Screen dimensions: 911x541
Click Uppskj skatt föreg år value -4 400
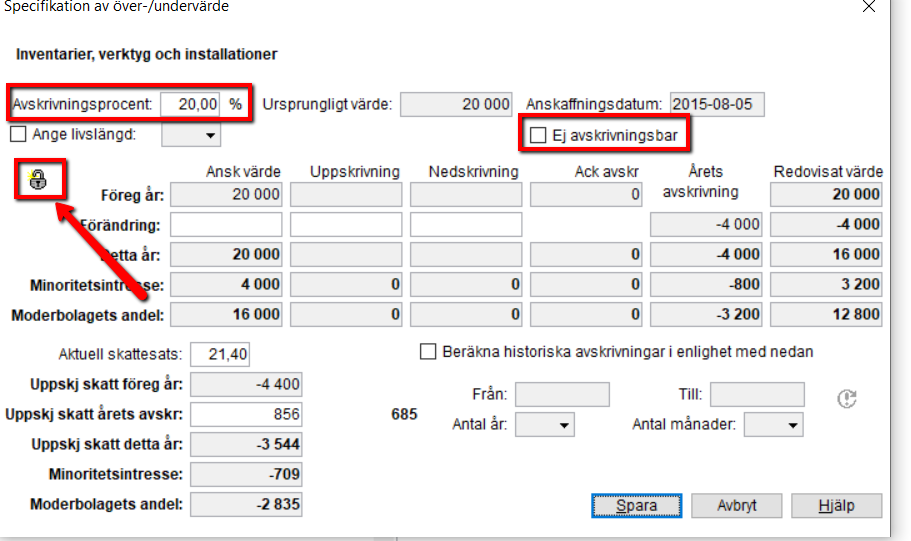[246, 384]
